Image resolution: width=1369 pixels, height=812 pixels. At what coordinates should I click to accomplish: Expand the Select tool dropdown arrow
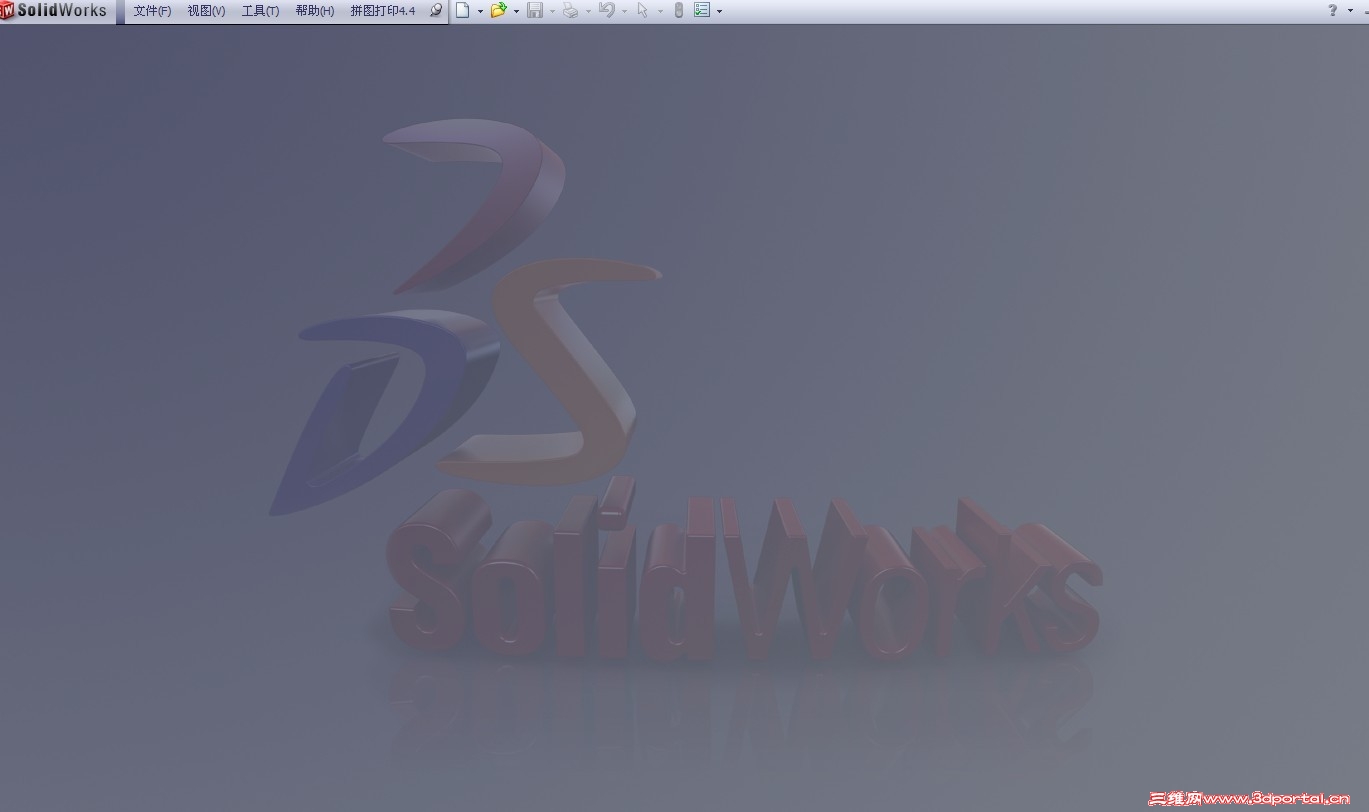(x=660, y=12)
